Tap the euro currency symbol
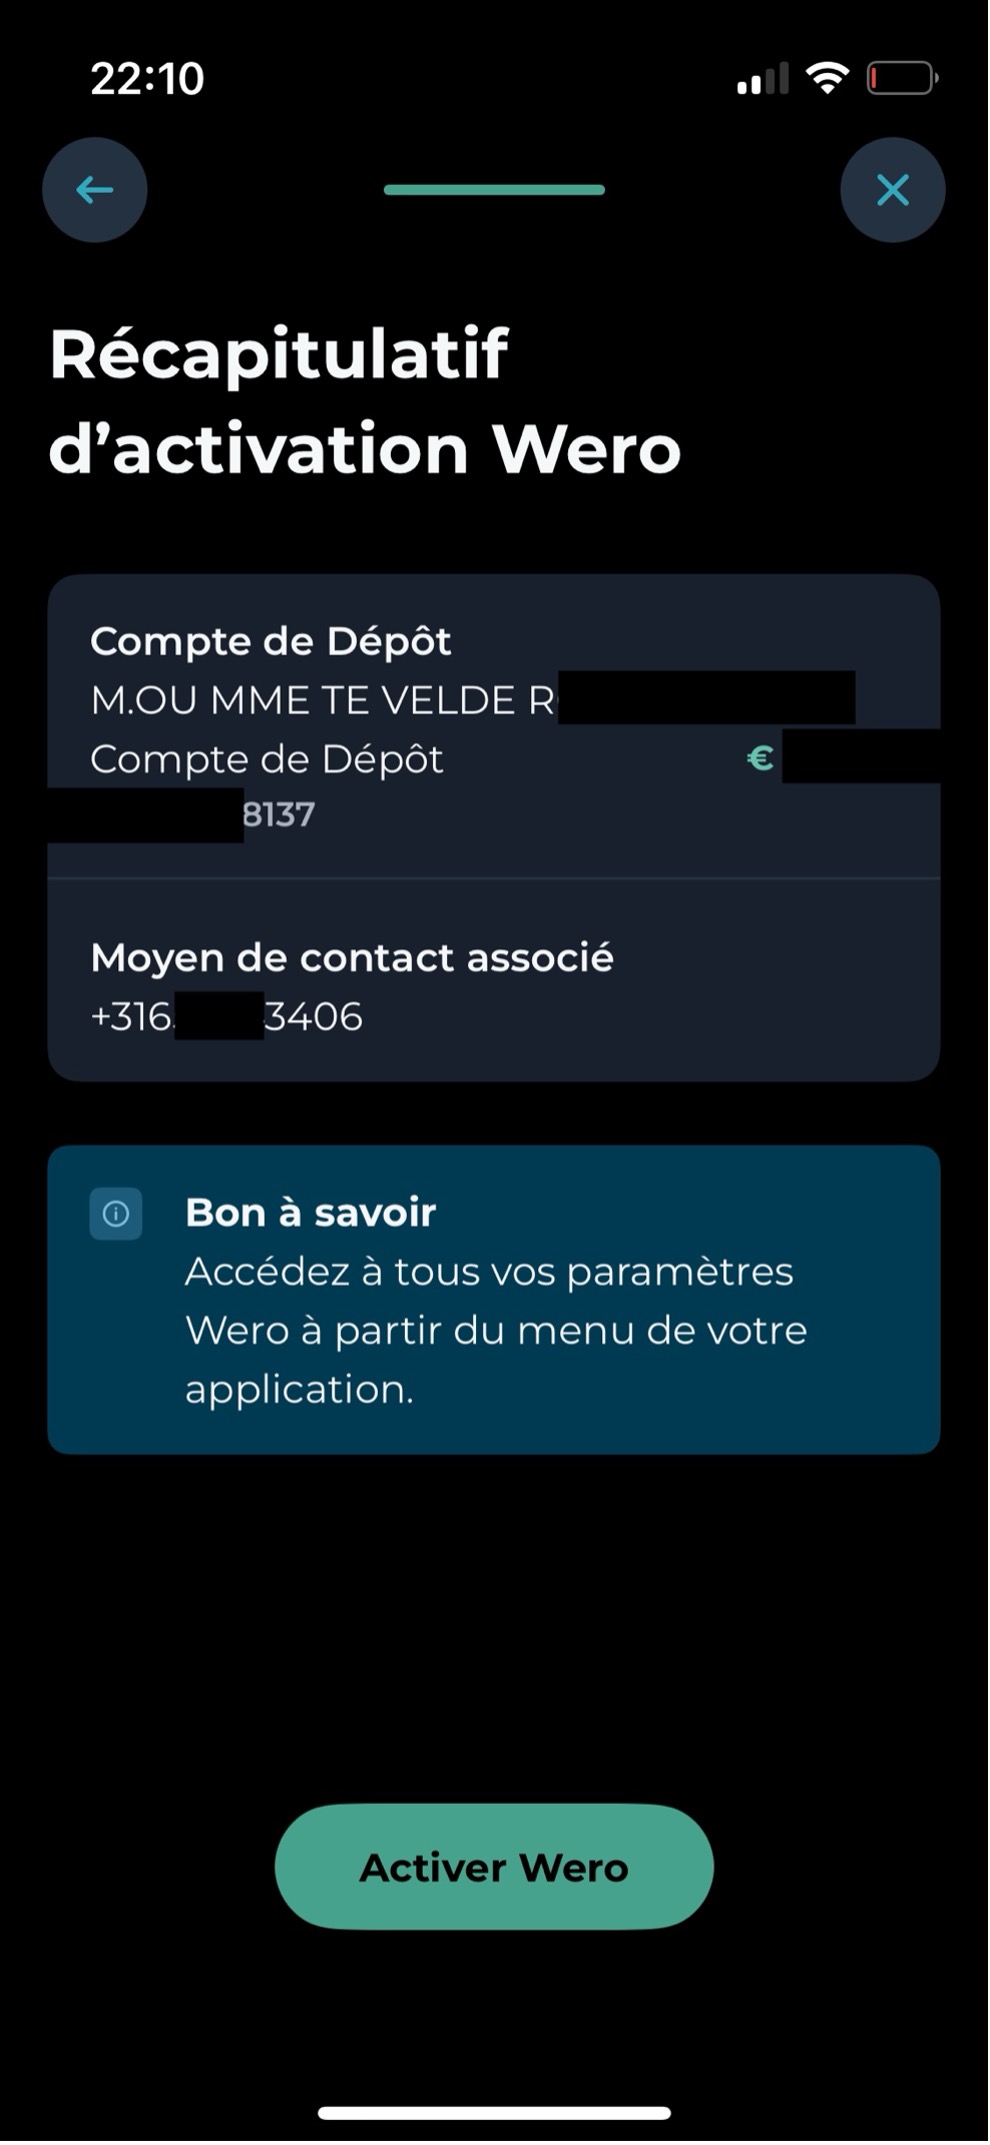Screen dimensions: 990x2145 pos(760,759)
